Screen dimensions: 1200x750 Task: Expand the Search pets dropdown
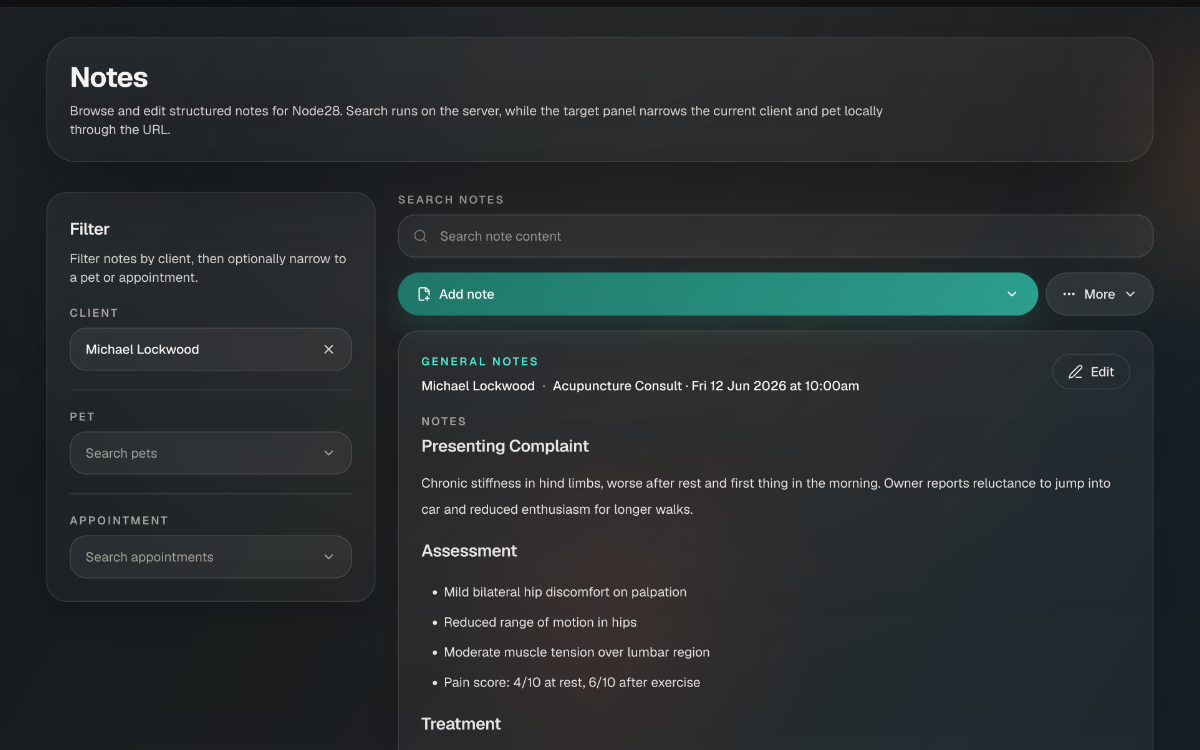click(329, 453)
